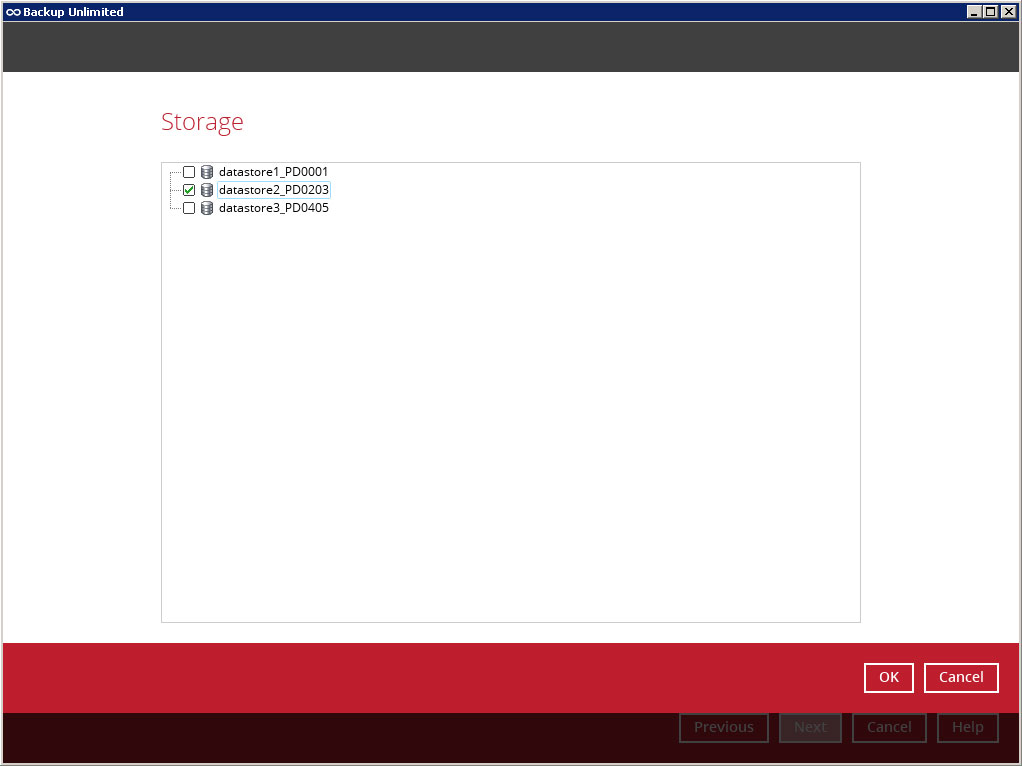Click the dimmed Cancel button beside Next

point(888,727)
